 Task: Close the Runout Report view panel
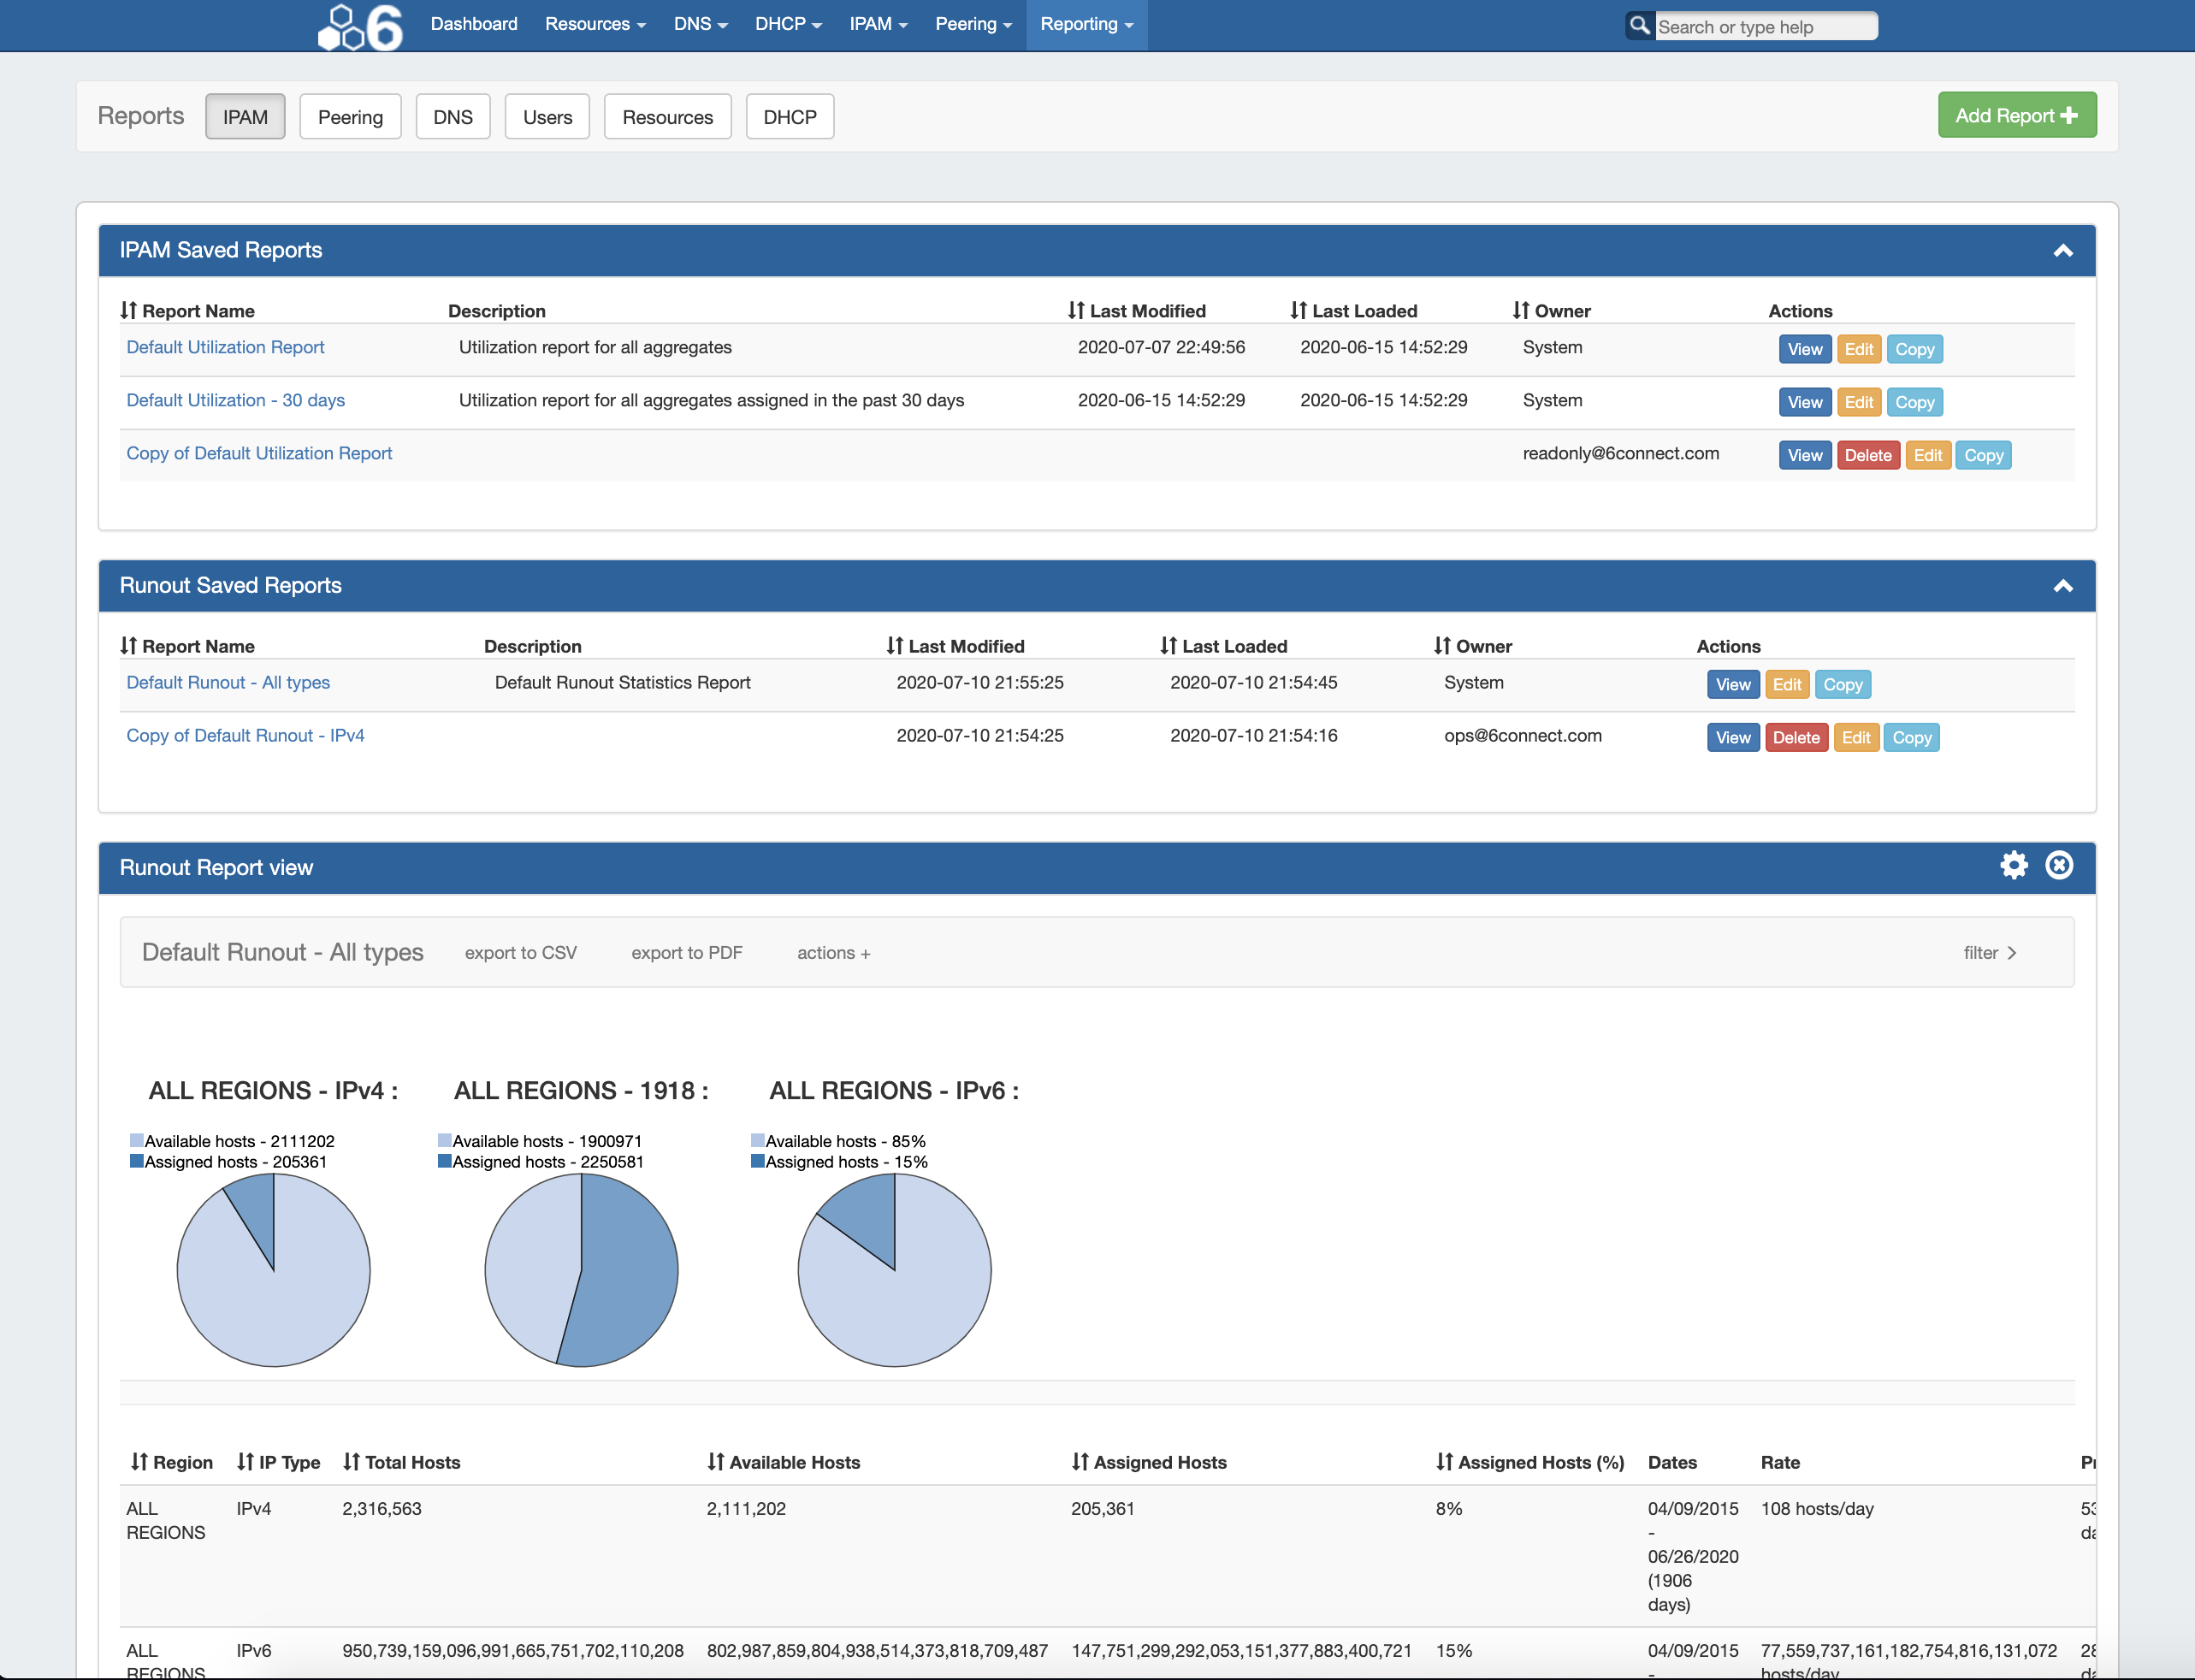coord(2058,865)
